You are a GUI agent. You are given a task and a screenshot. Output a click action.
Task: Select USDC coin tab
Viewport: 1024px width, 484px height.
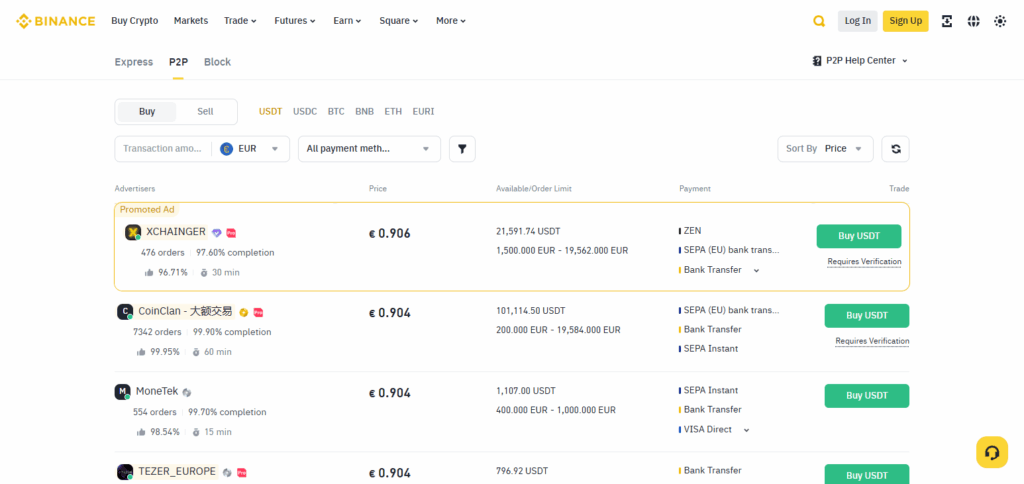[x=305, y=112]
